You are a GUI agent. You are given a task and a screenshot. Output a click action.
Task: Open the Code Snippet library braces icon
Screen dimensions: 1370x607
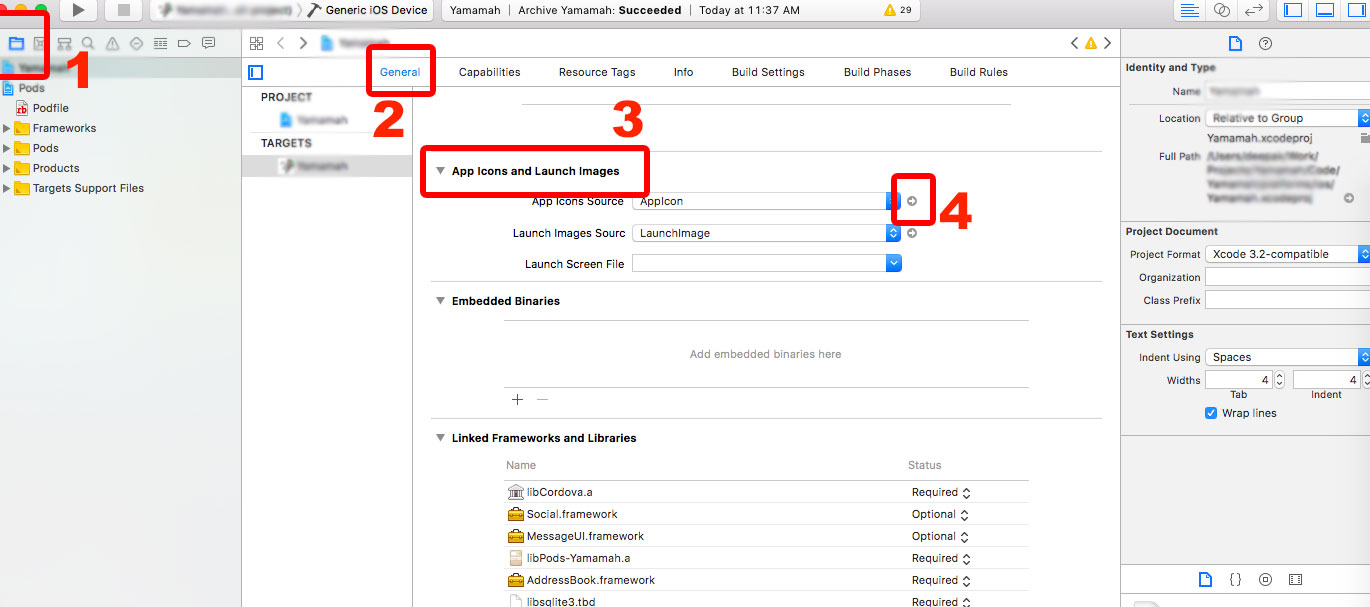point(1235,579)
